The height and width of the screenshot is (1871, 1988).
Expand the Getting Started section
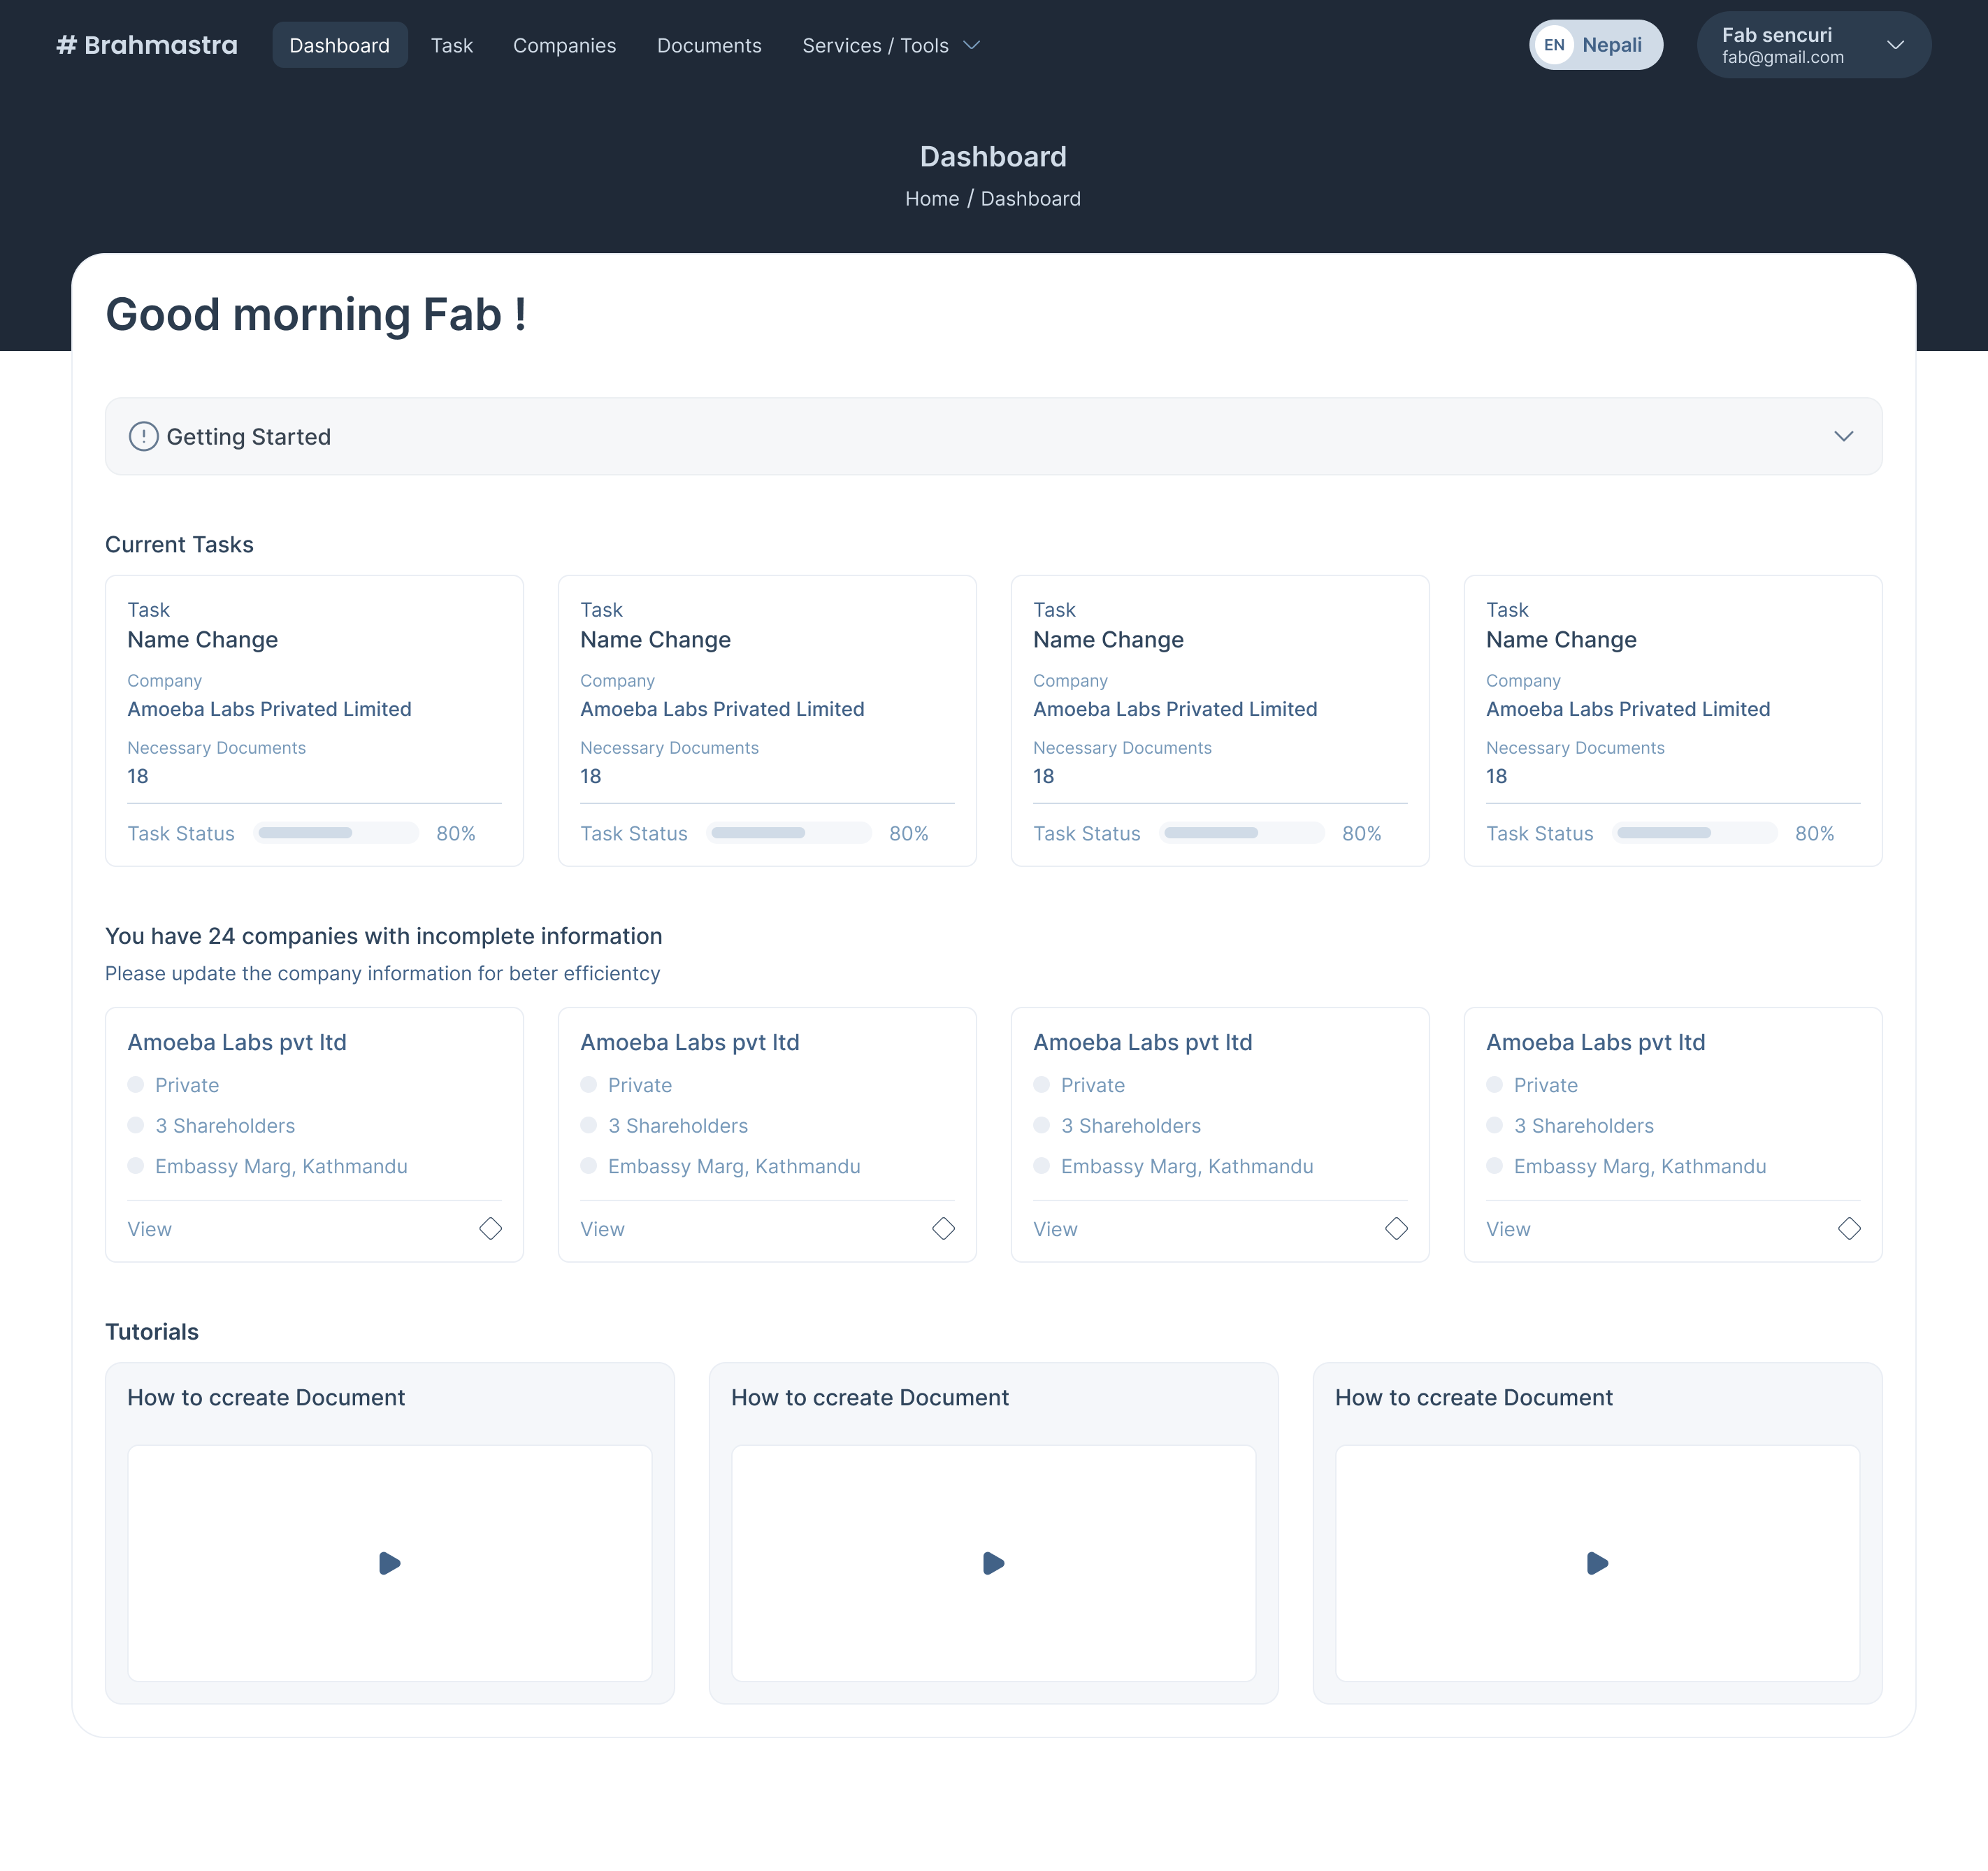tap(1843, 437)
